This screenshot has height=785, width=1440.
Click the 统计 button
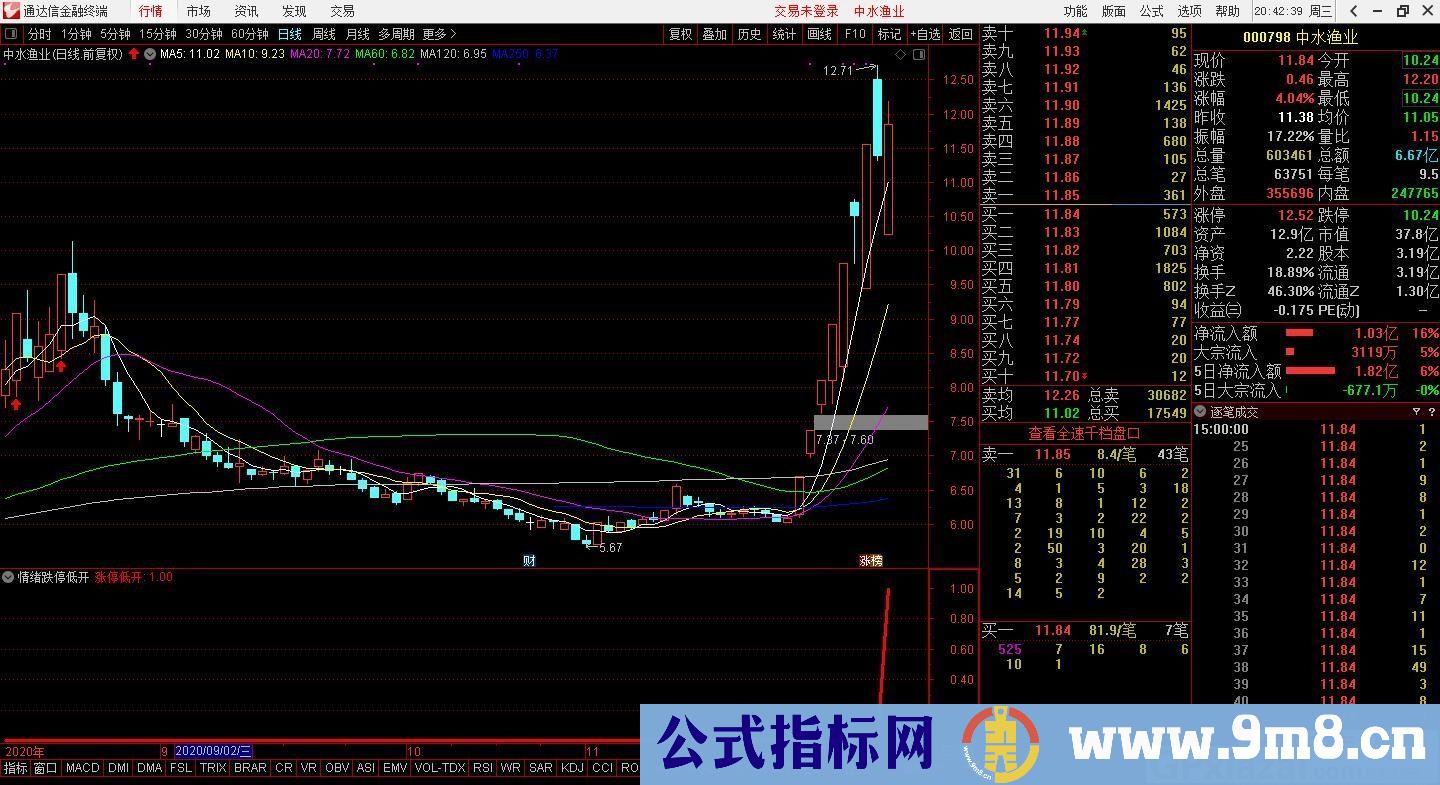point(784,34)
